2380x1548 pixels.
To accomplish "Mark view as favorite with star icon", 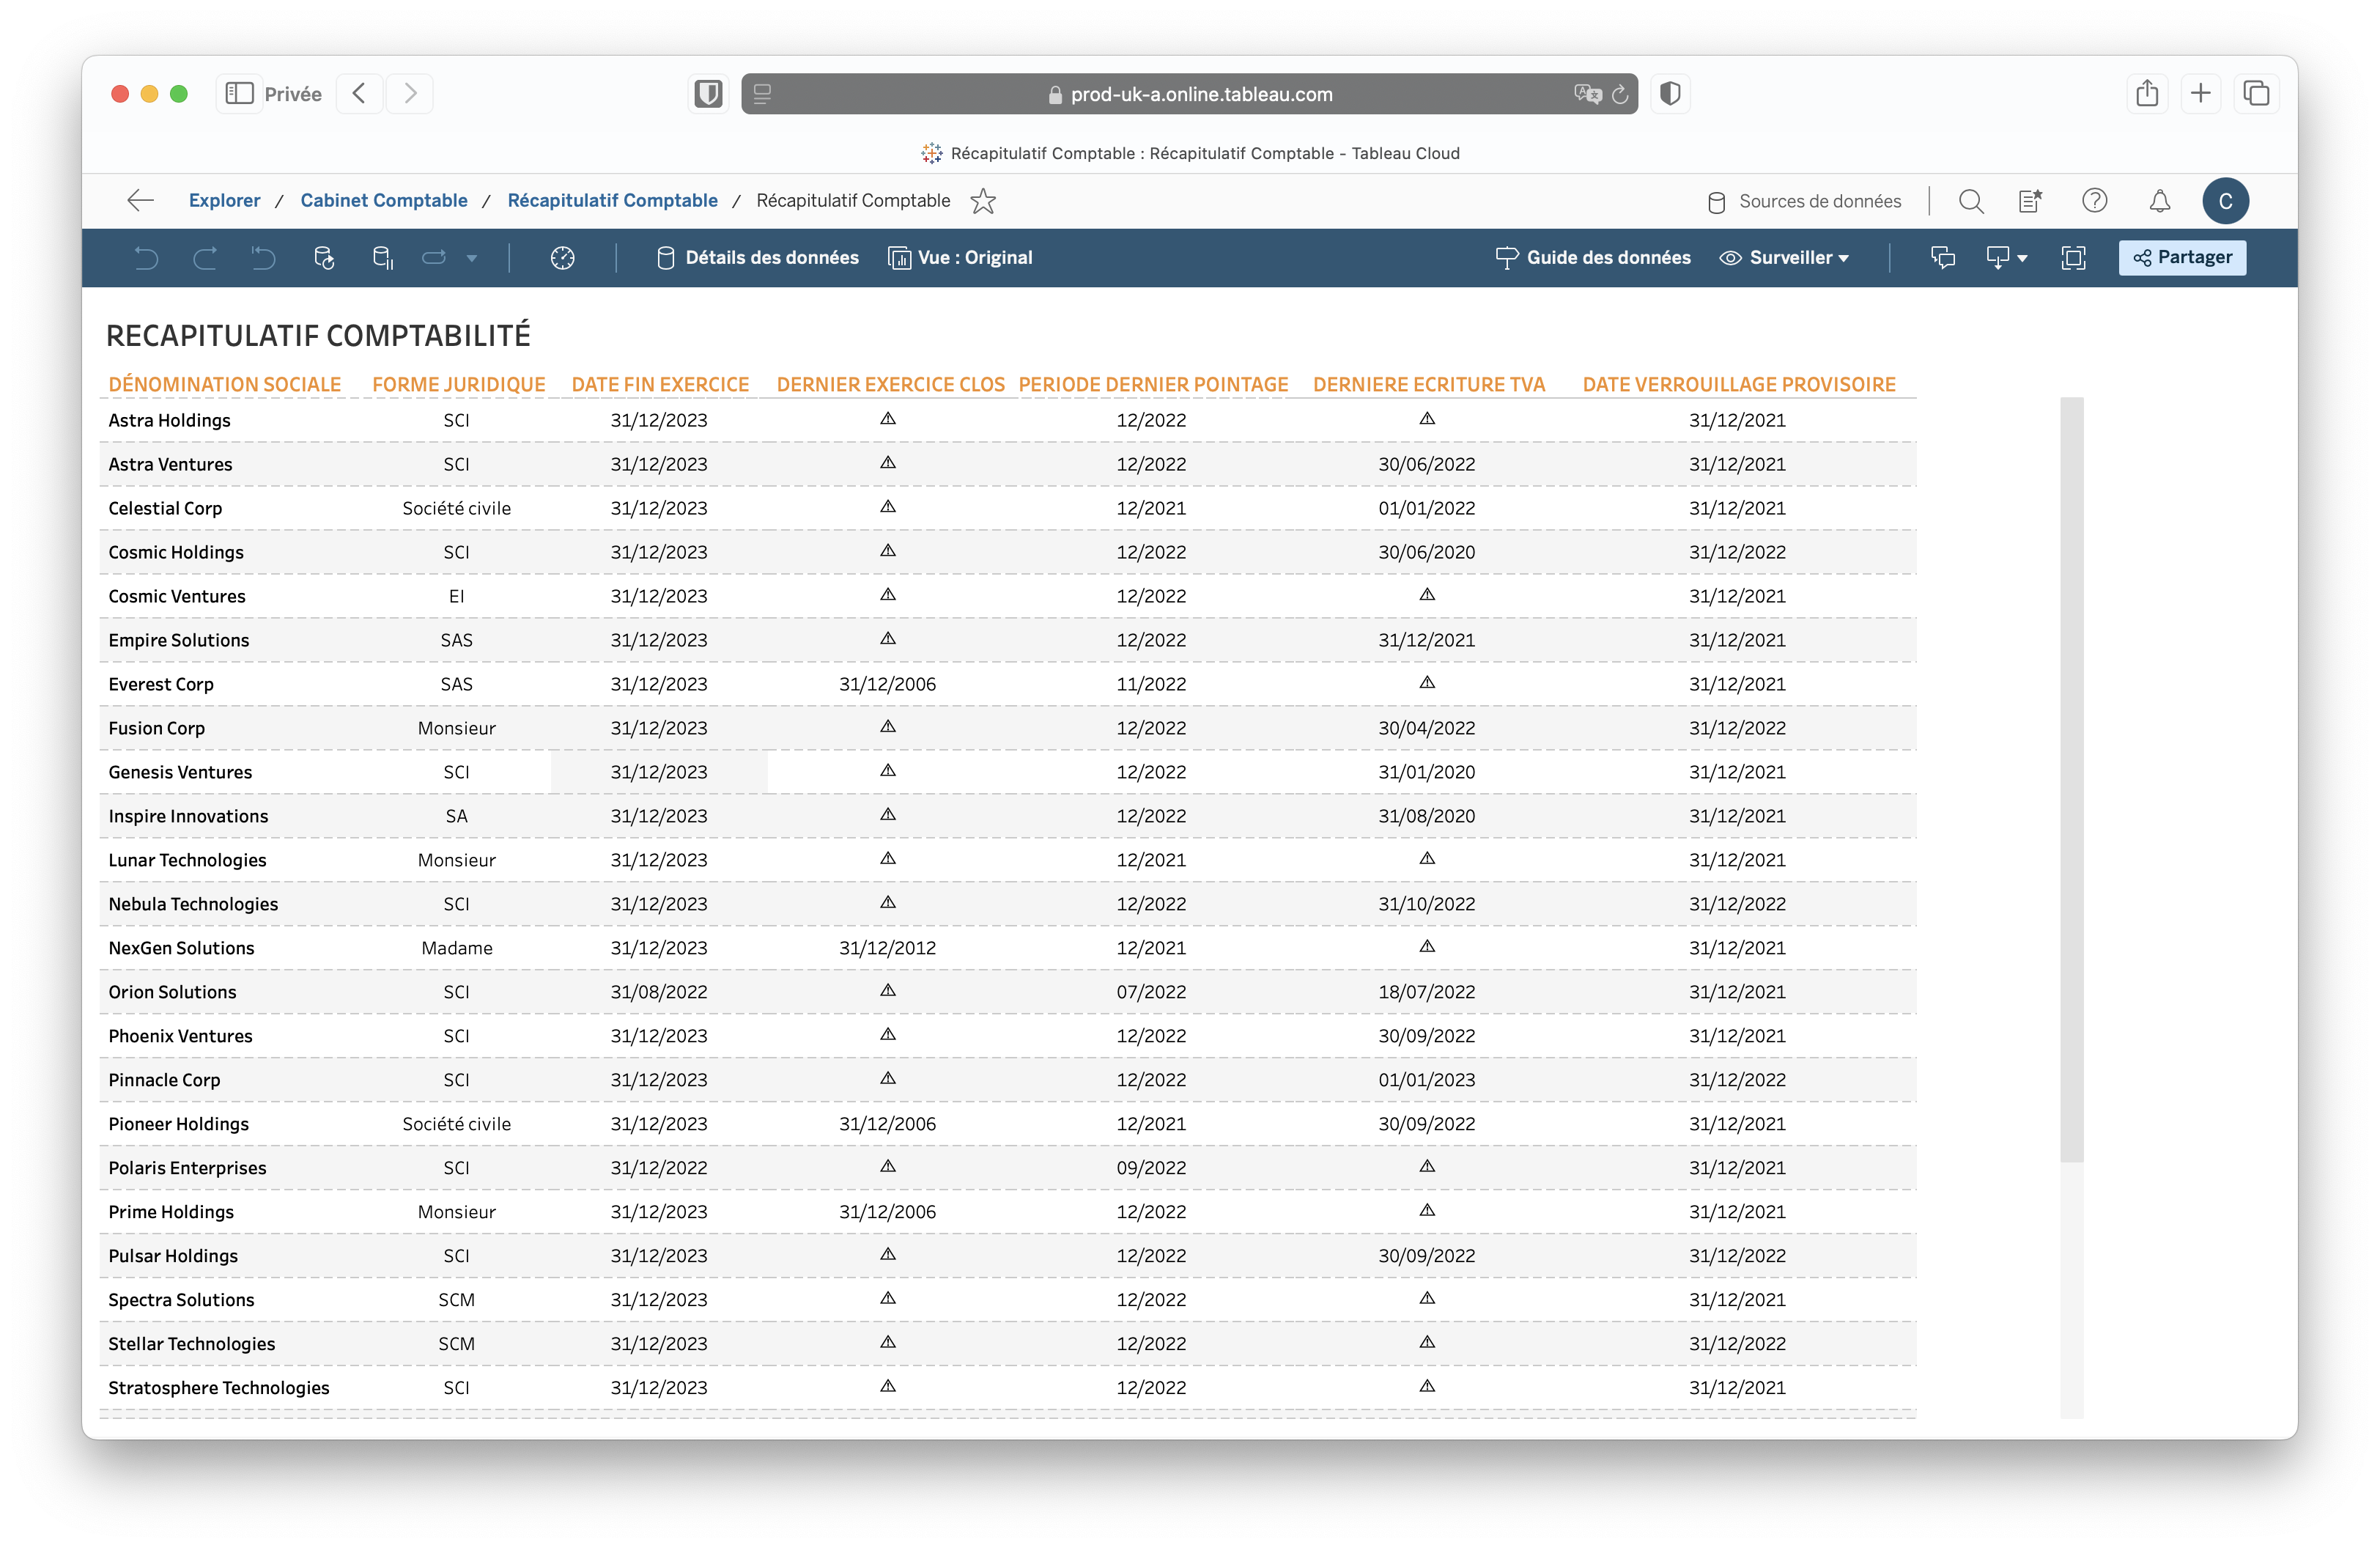I will [983, 201].
